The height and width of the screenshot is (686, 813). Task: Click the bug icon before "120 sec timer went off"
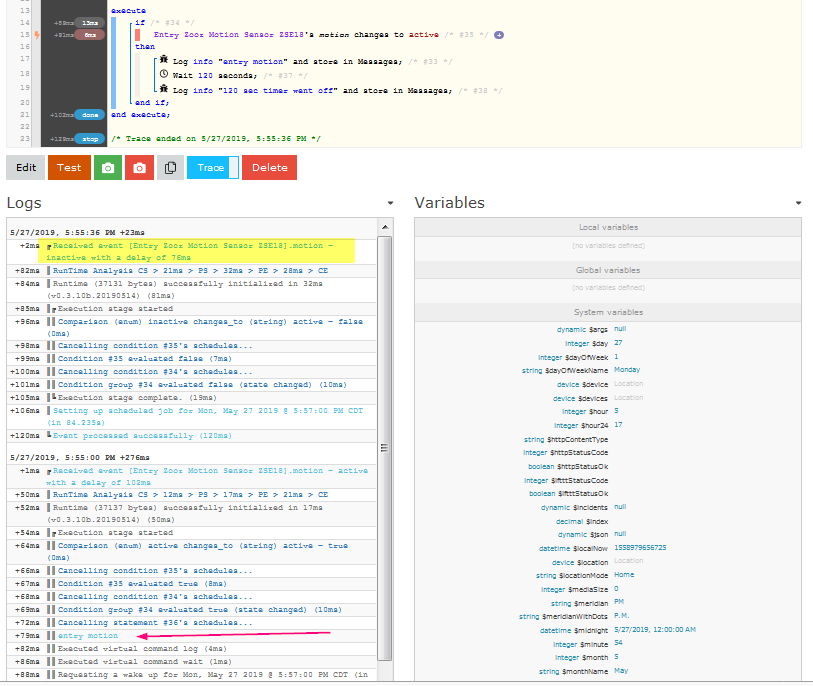pos(164,89)
